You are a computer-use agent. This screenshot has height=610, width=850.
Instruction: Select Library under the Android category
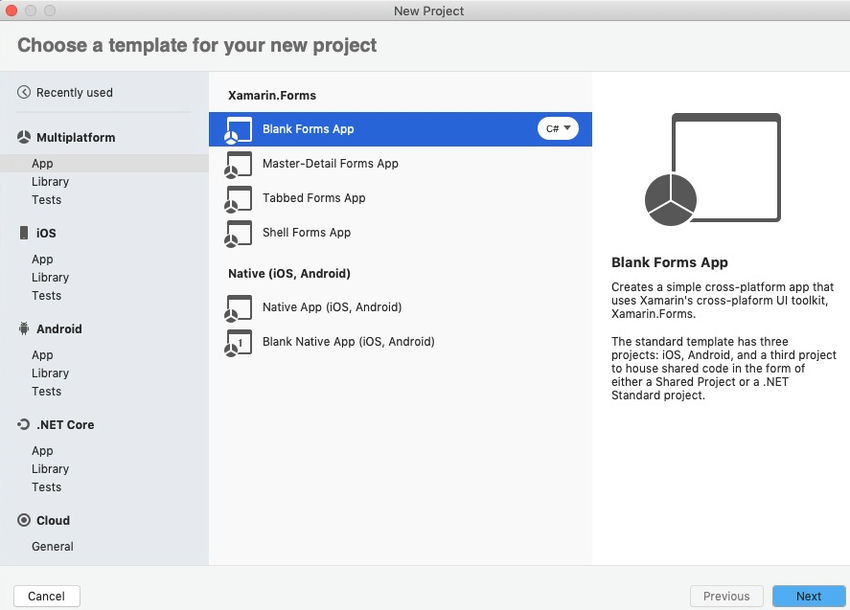tap(50, 373)
